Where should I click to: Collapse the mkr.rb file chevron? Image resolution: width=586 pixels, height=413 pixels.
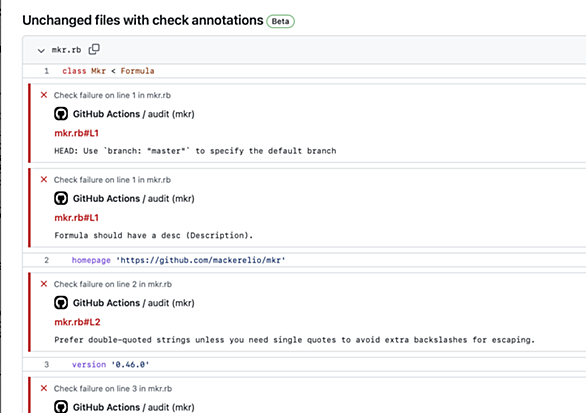point(41,50)
